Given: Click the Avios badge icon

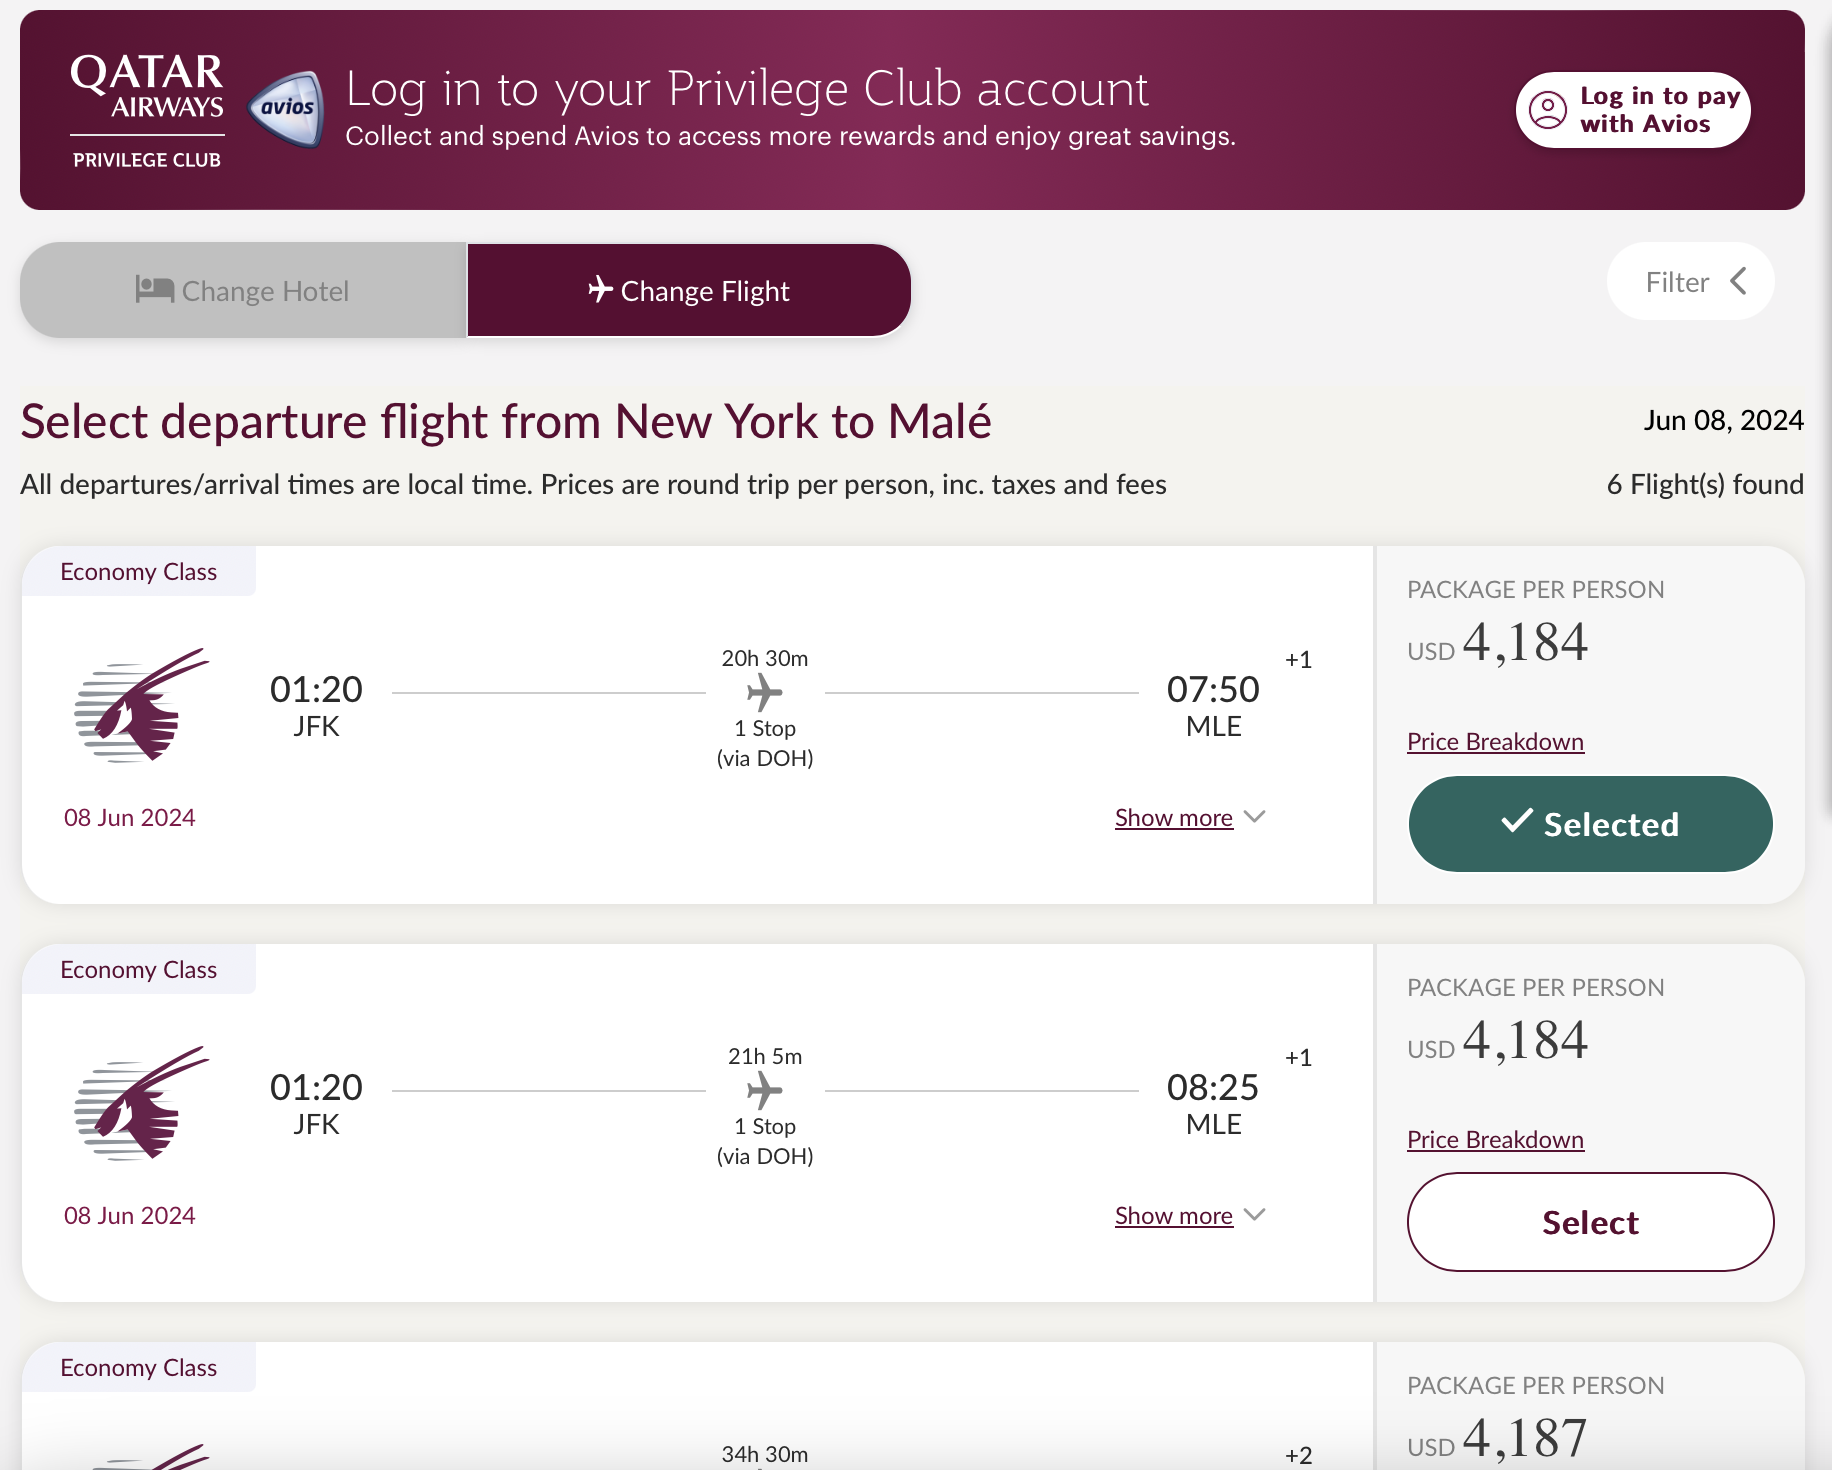Looking at the screenshot, I should pos(286,109).
